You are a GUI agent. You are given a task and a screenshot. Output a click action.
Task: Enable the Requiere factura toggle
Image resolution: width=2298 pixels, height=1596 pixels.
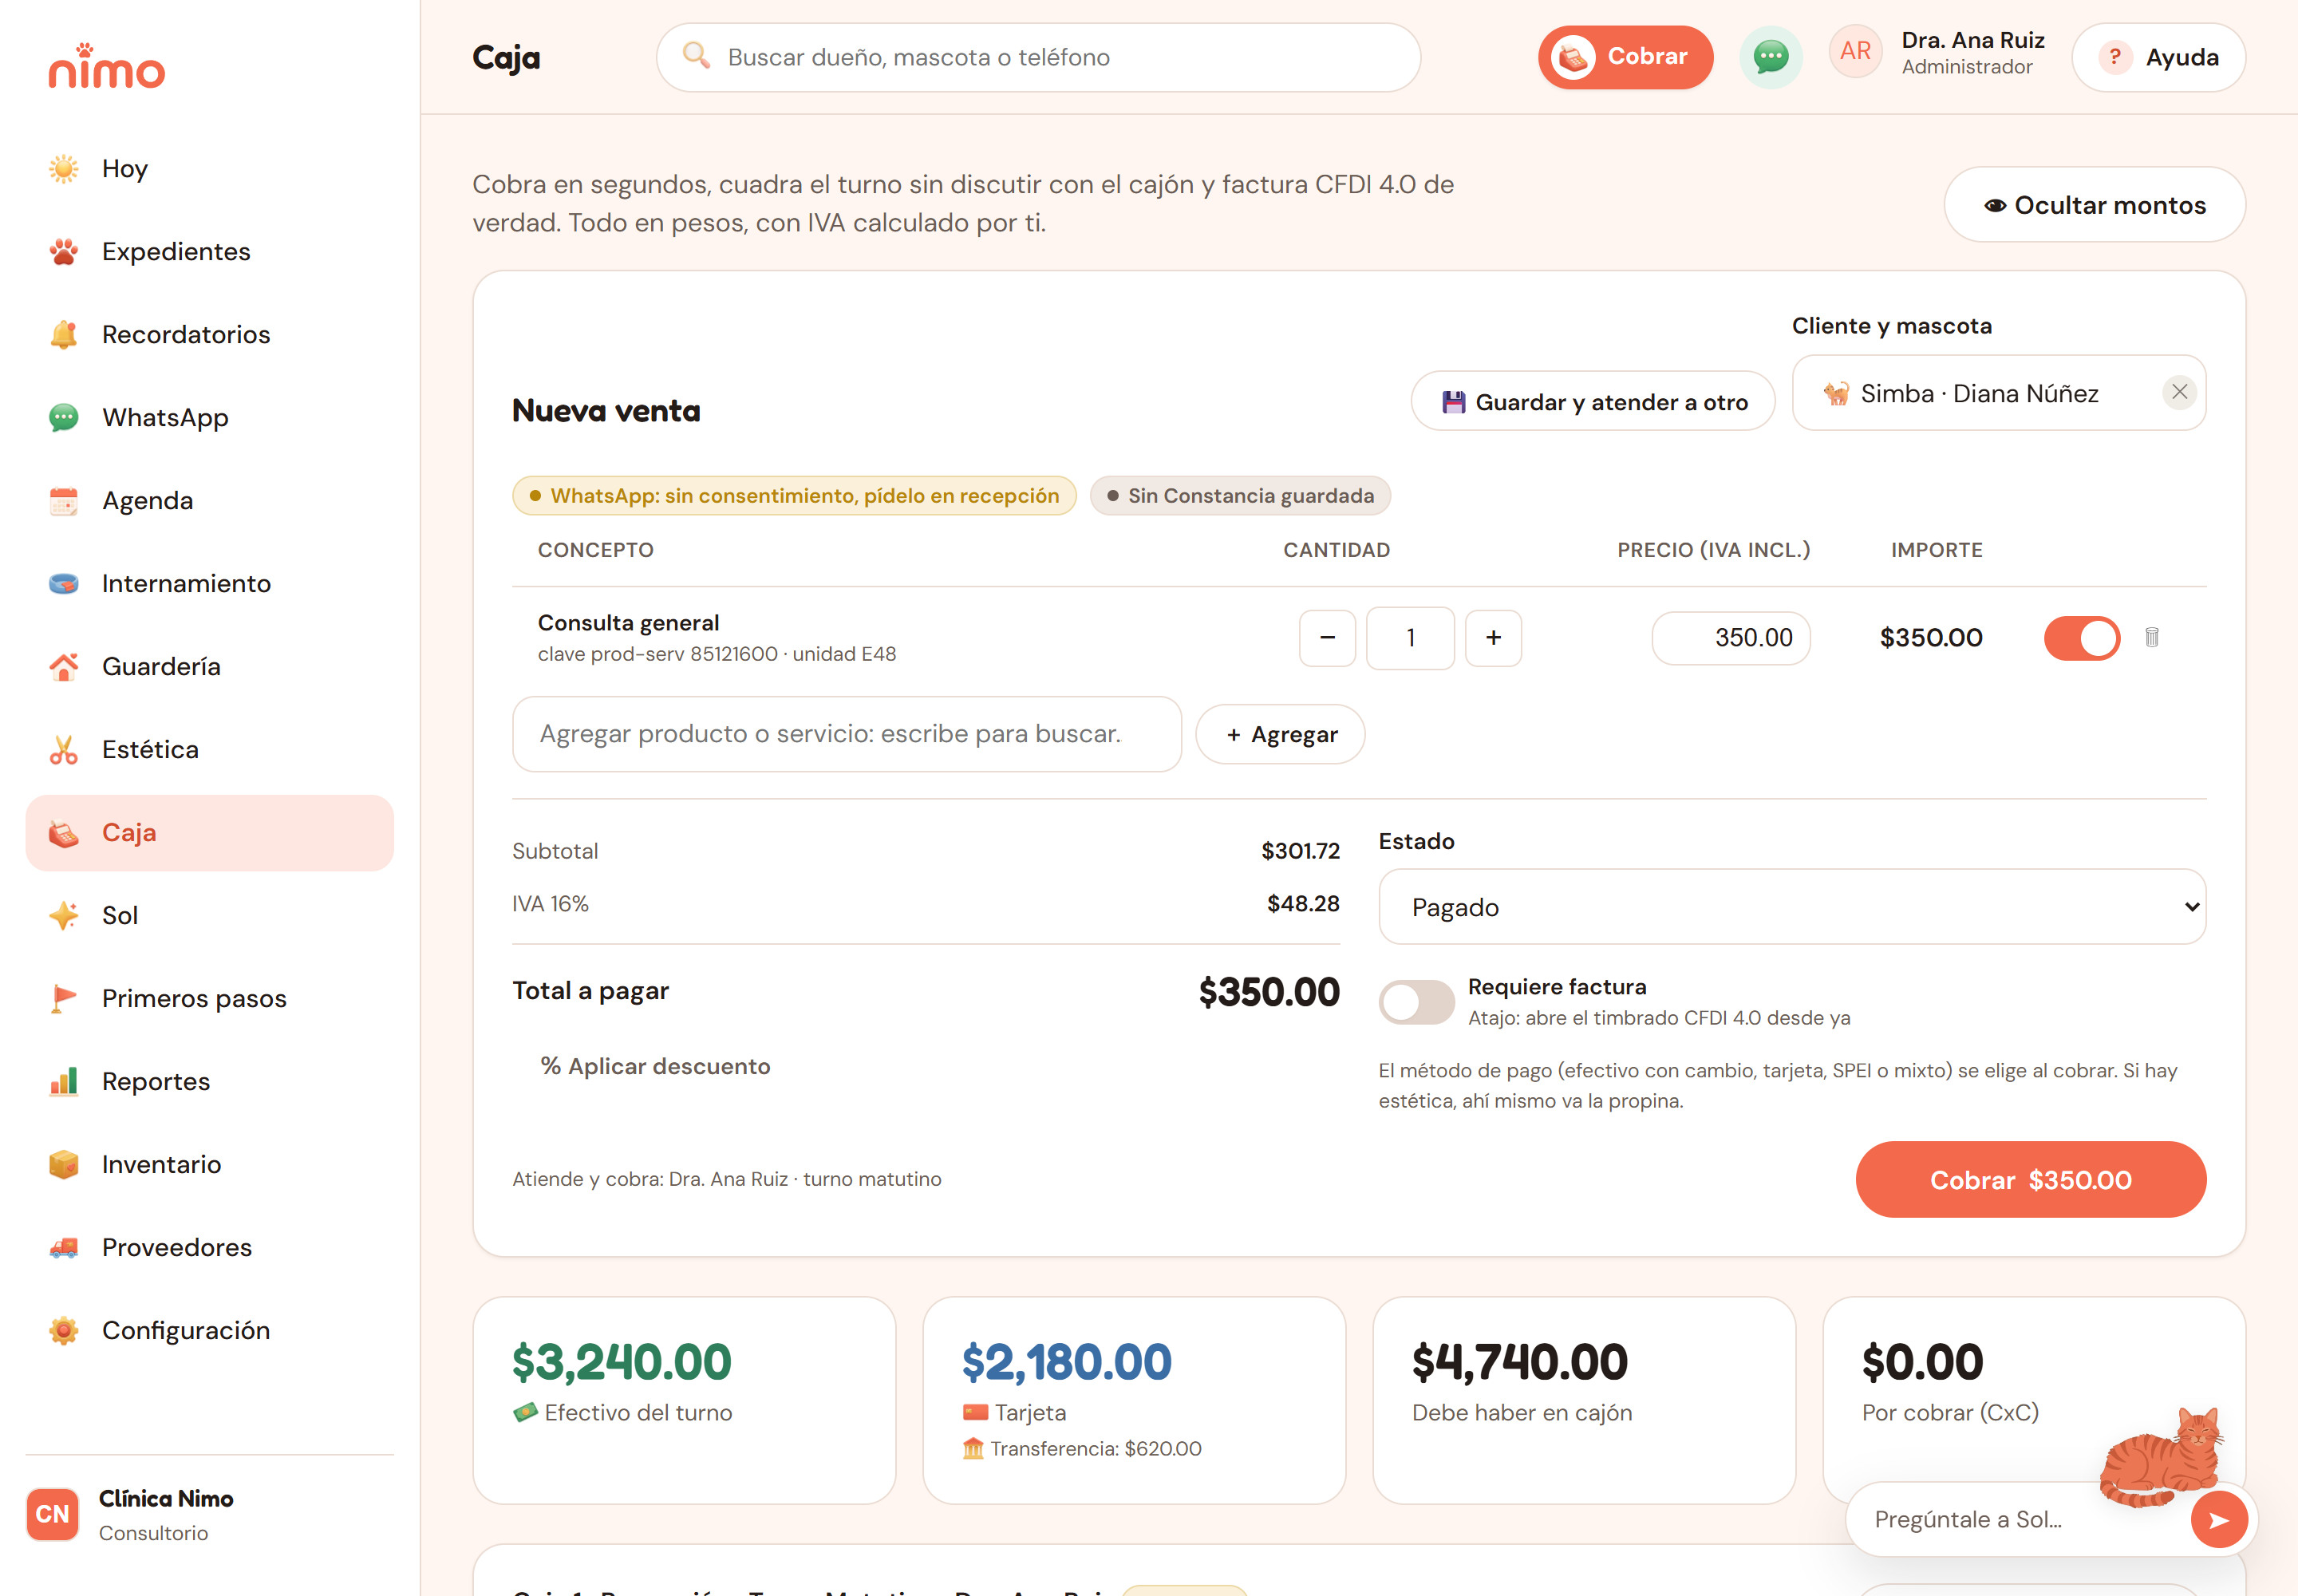click(1416, 1002)
